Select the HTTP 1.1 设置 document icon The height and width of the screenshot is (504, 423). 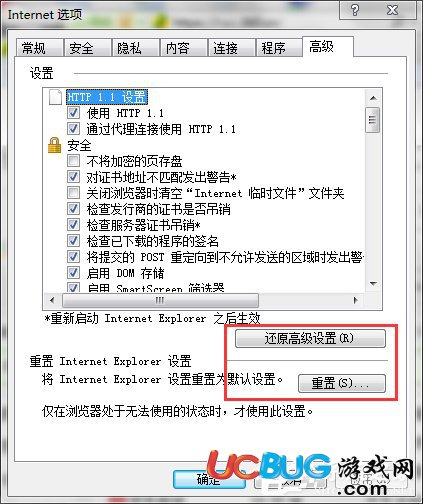coord(55,97)
